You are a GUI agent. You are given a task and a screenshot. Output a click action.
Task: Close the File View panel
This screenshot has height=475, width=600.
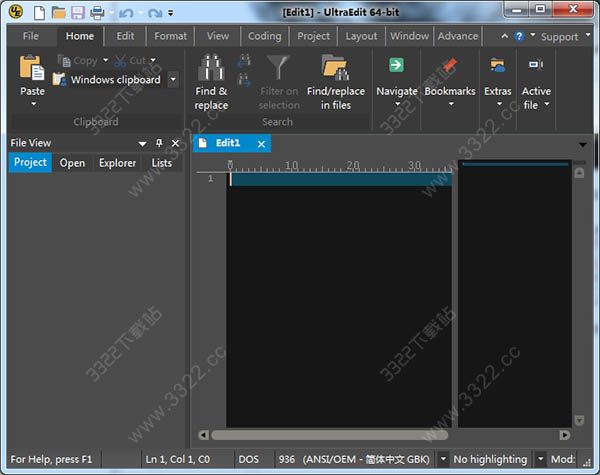[x=176, y=144]
